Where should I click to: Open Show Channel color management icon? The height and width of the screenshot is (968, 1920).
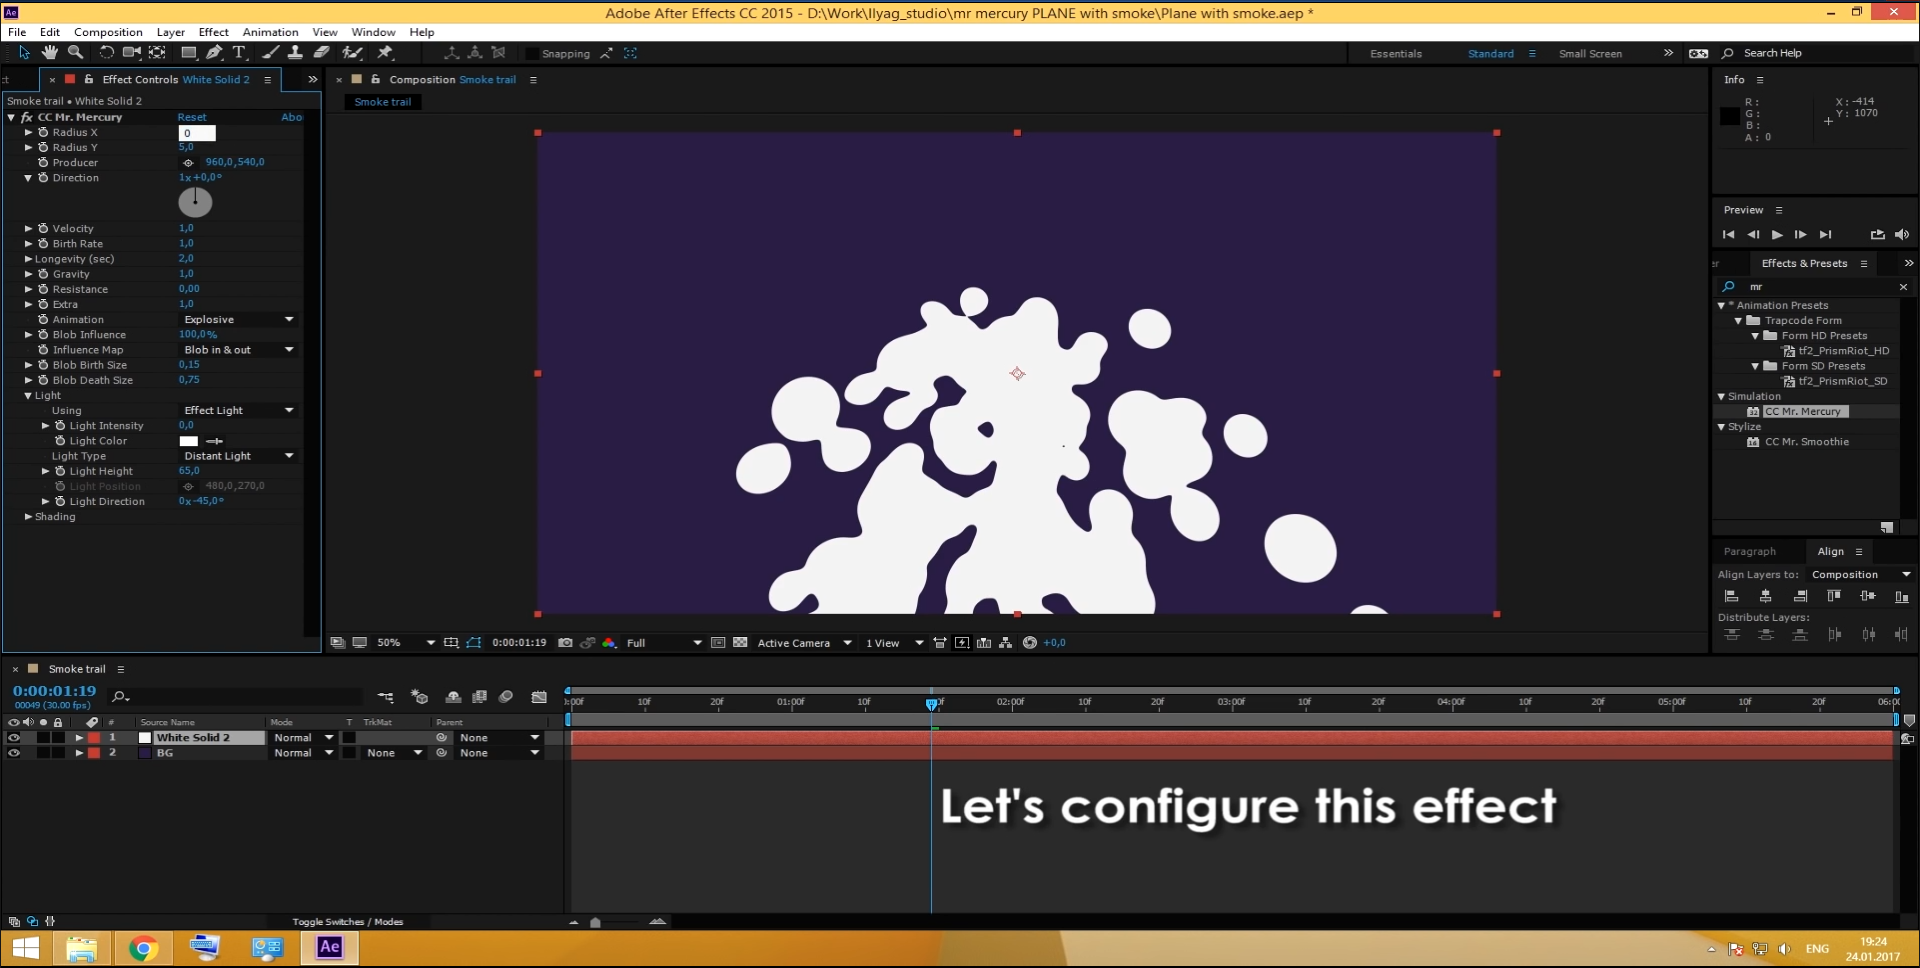(609, 643)
